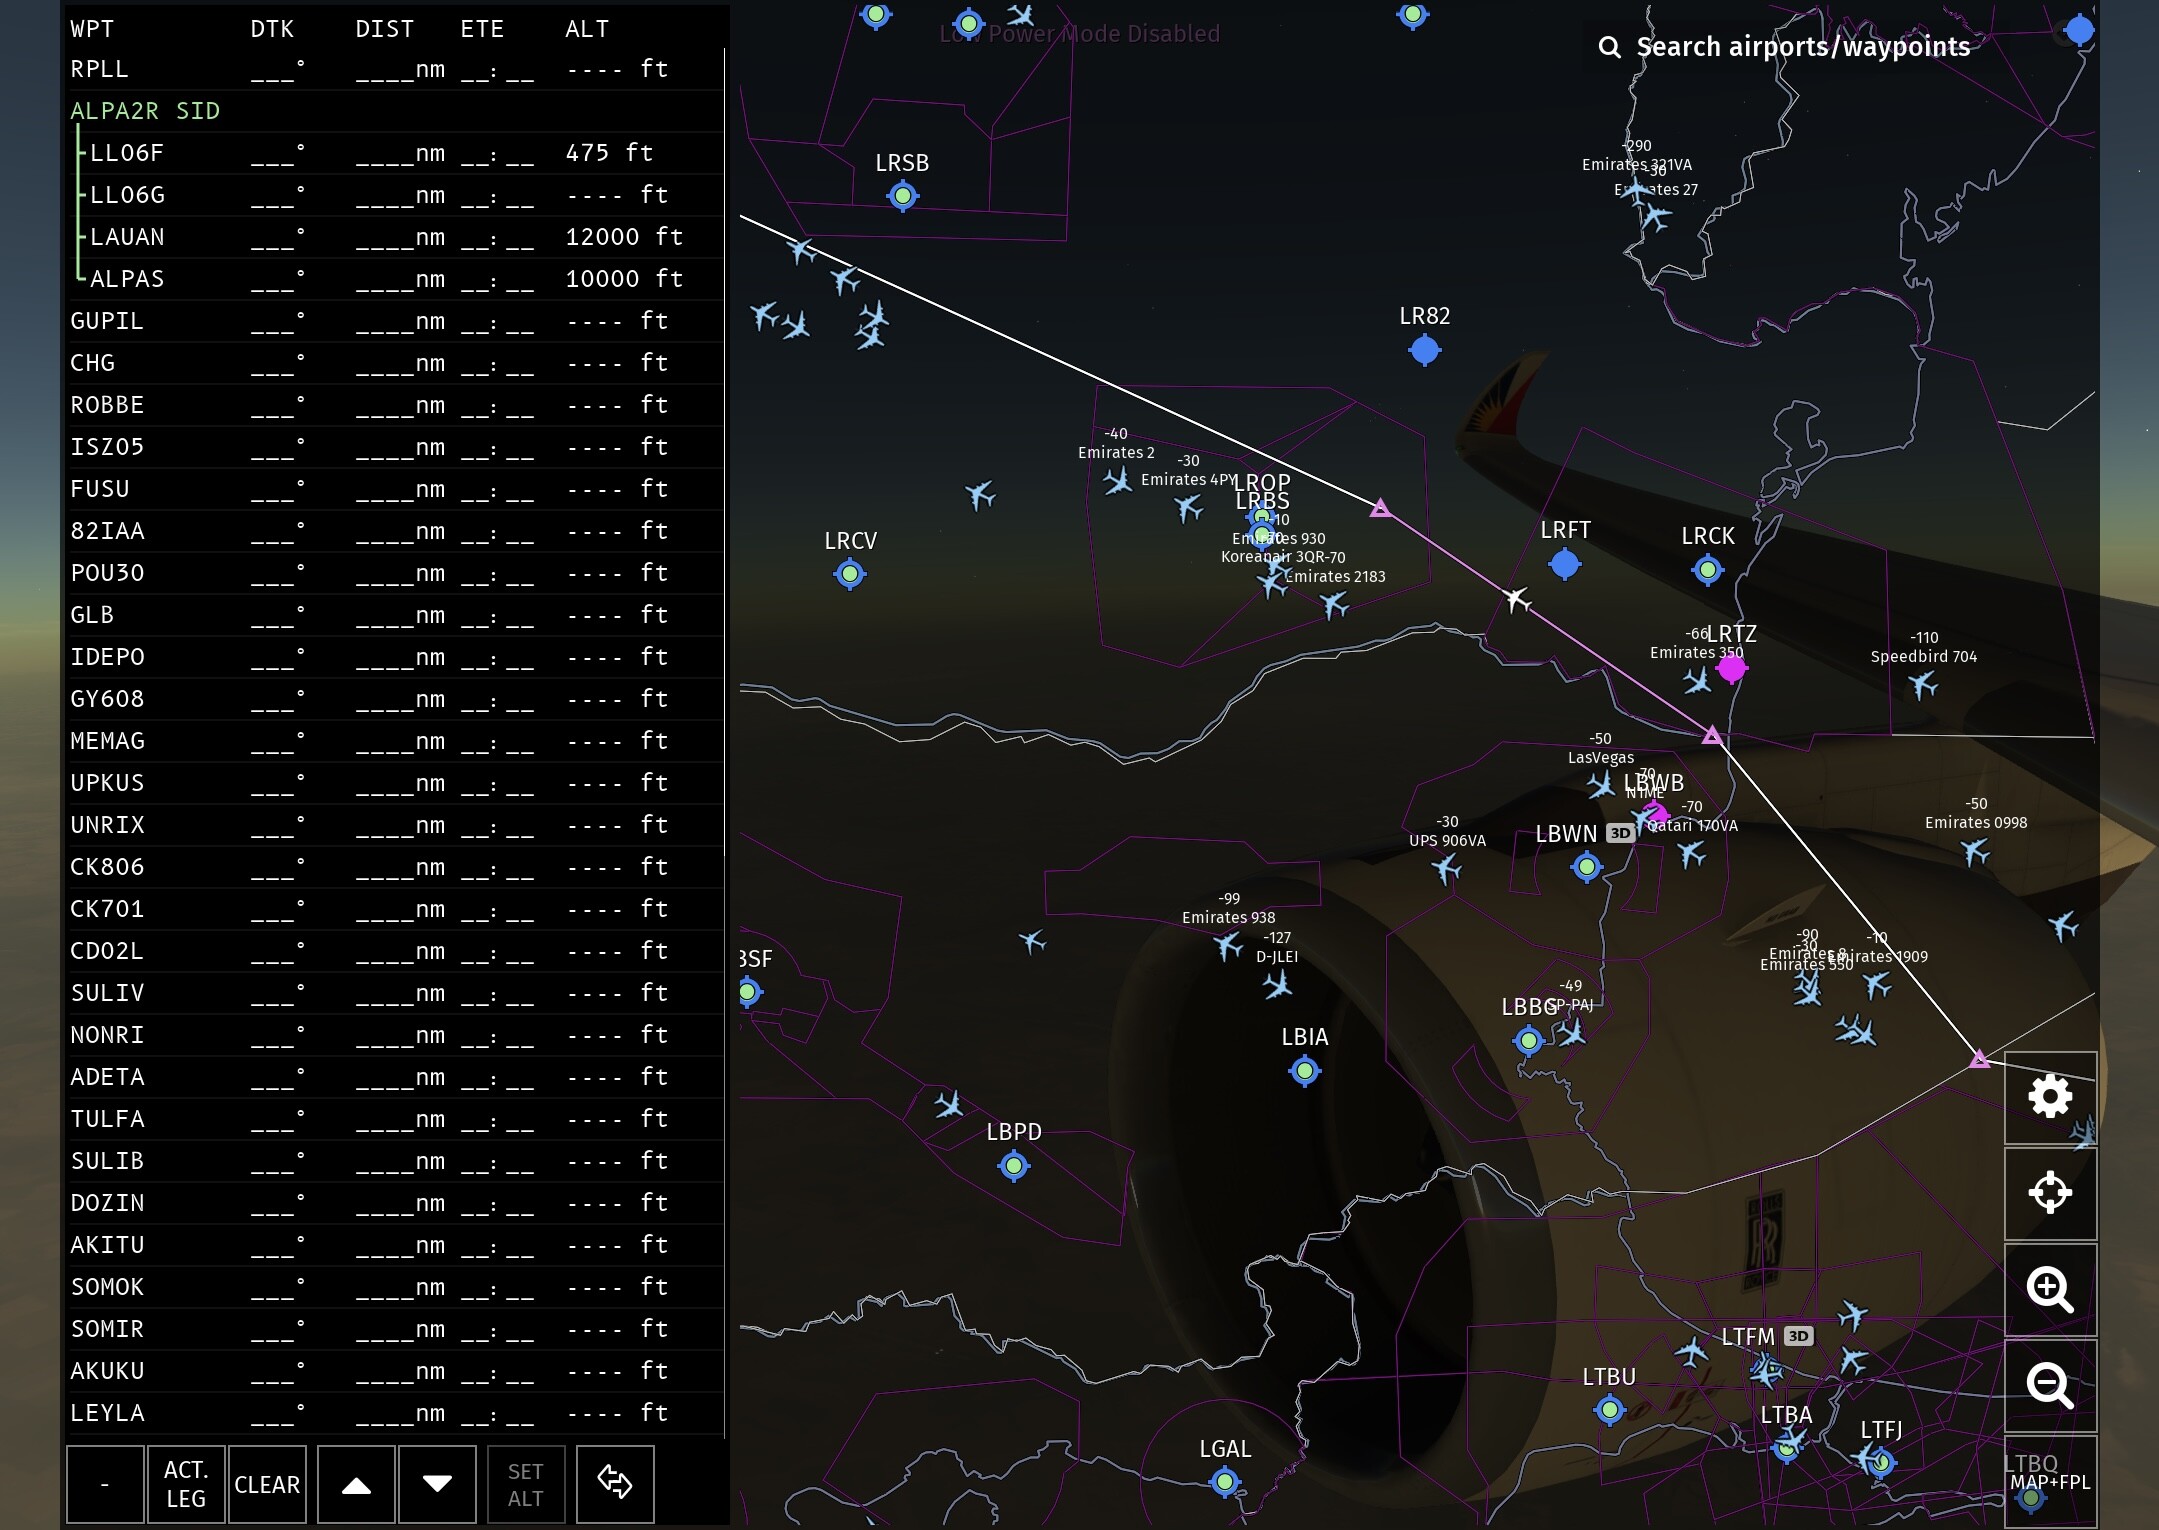Open the map settings gear
The image size is (2159, 1530).
tap(2050, 1097)
